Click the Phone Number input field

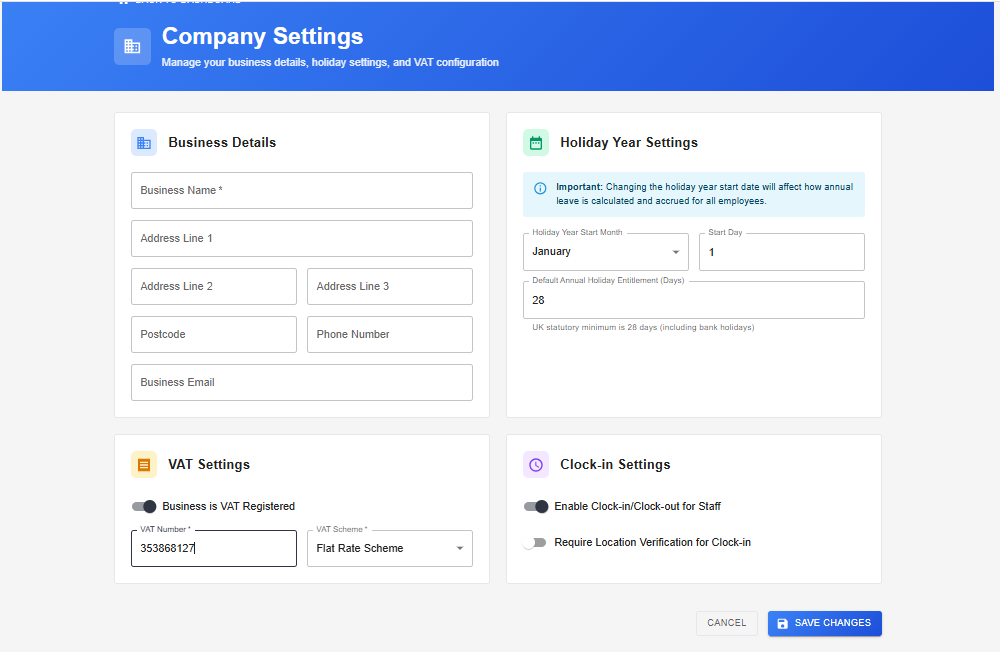point(390,334)
